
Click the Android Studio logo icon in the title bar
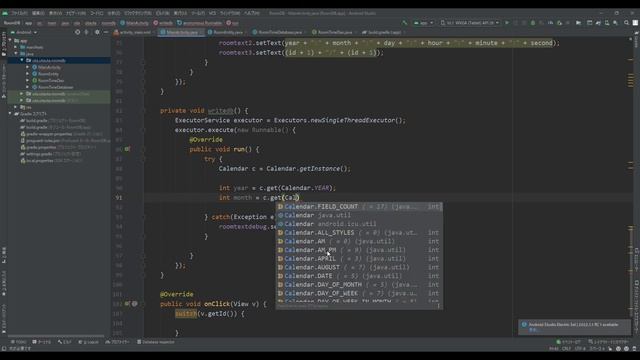(x=5, y=13)
